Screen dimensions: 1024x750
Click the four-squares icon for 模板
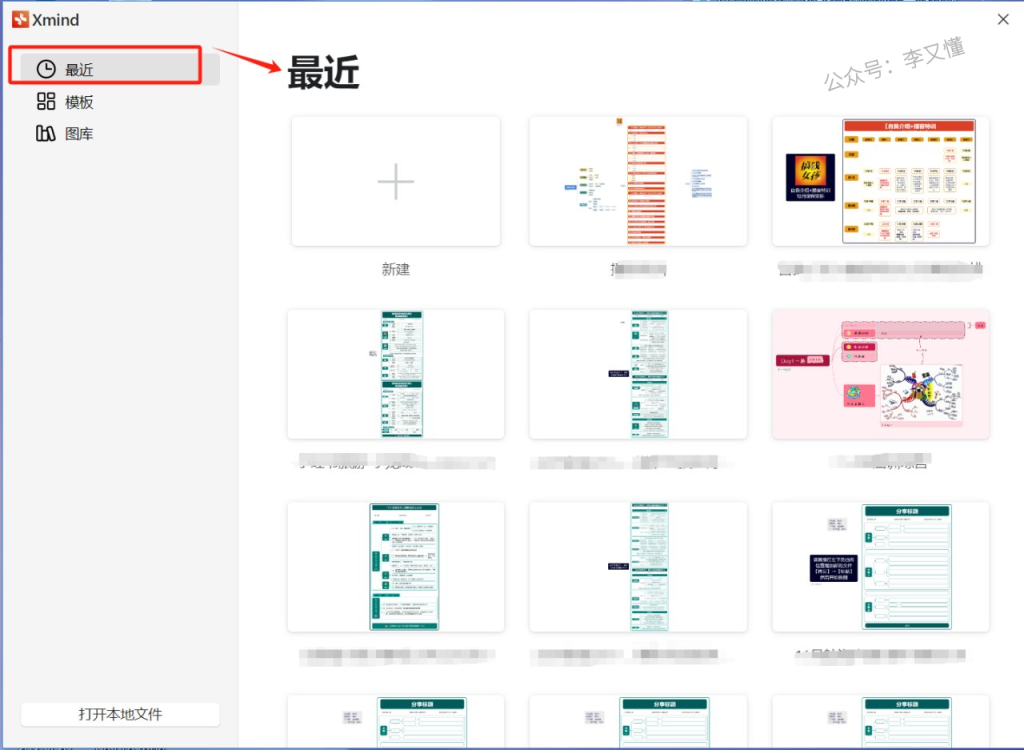coord(46,101)
